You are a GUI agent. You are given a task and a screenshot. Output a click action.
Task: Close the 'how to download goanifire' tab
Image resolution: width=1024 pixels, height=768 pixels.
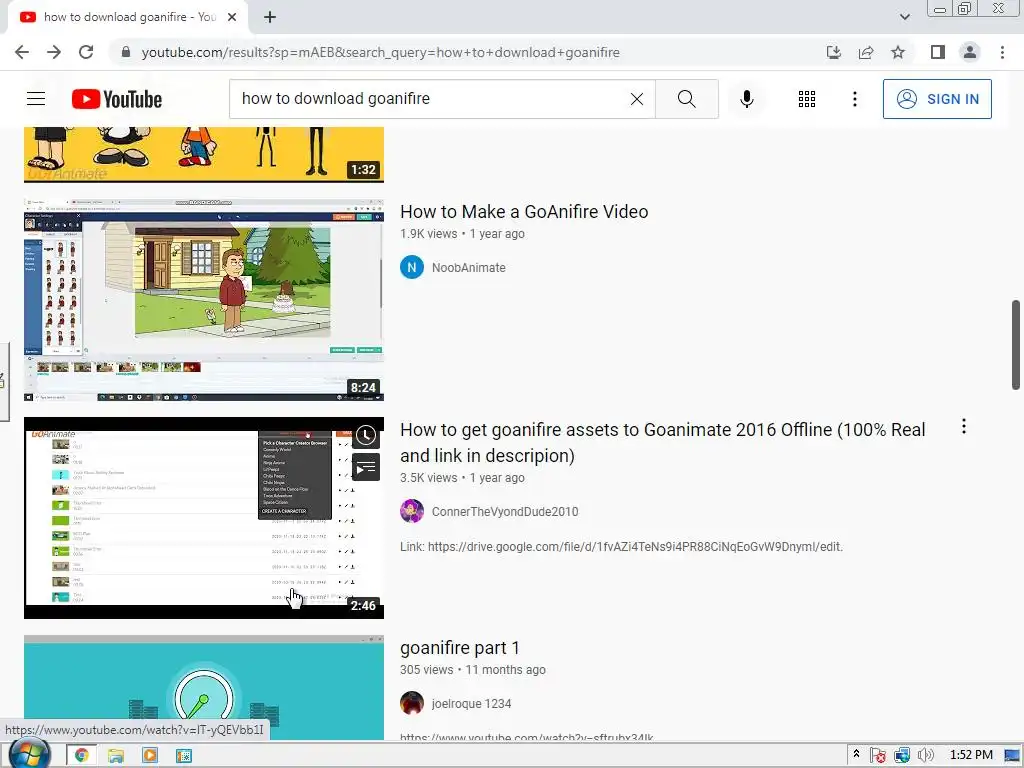(232, 17)
